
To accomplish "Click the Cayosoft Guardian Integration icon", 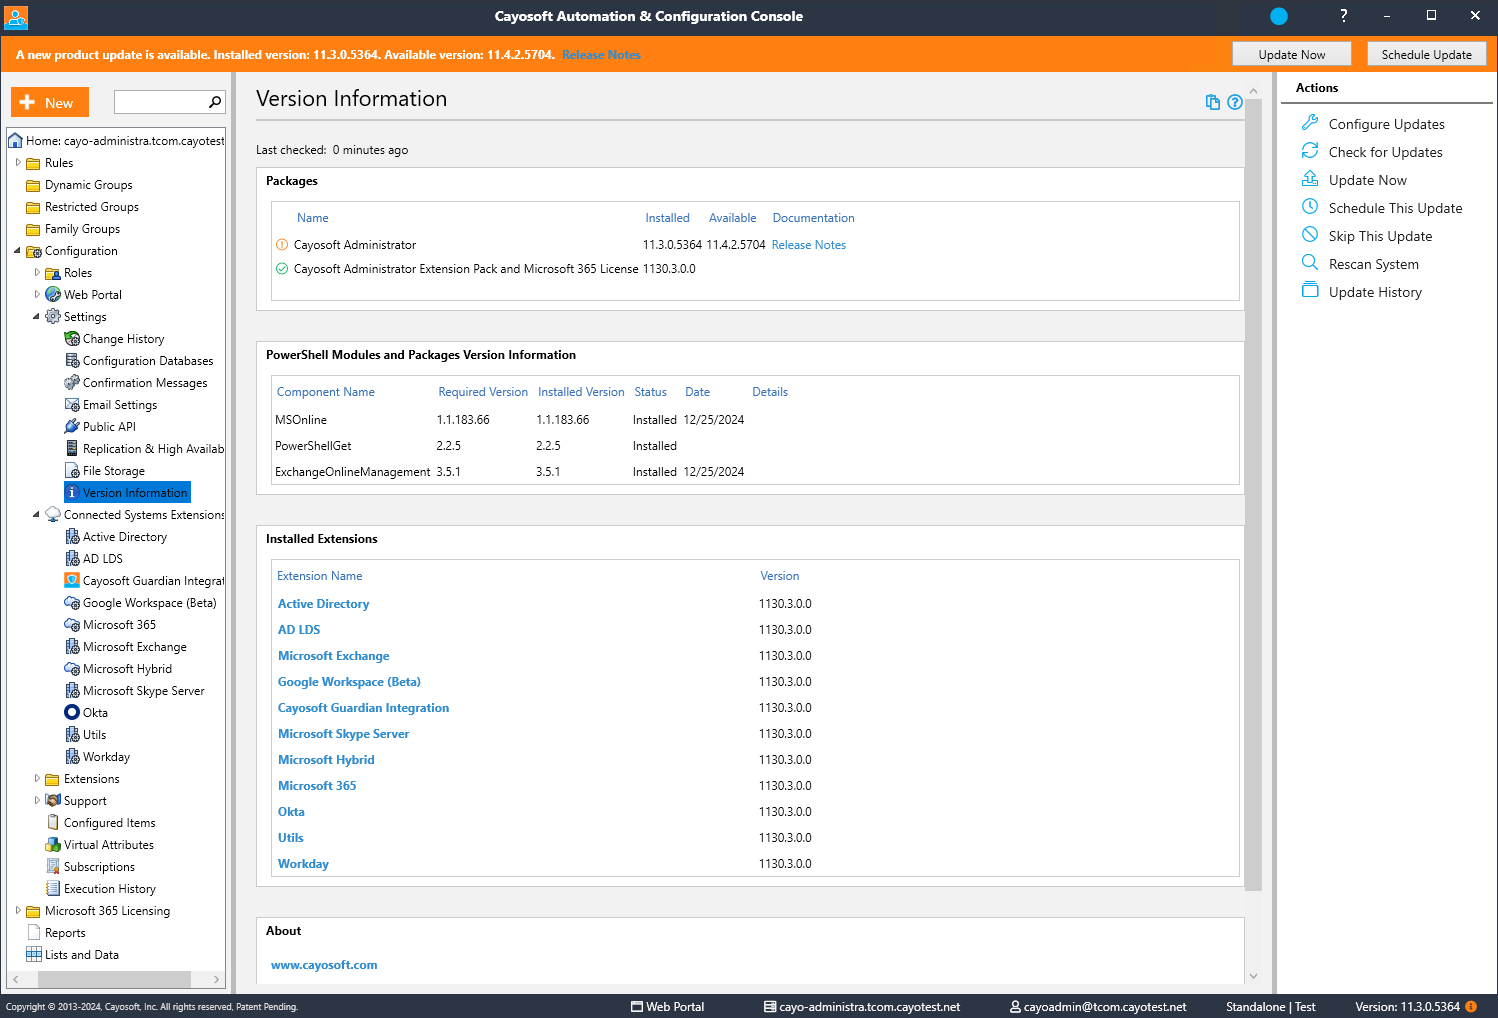I will tap(72, 581).
